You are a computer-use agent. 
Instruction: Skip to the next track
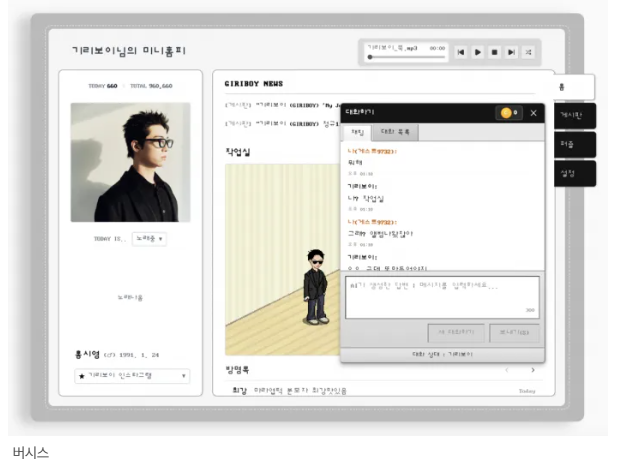[511, 52]
